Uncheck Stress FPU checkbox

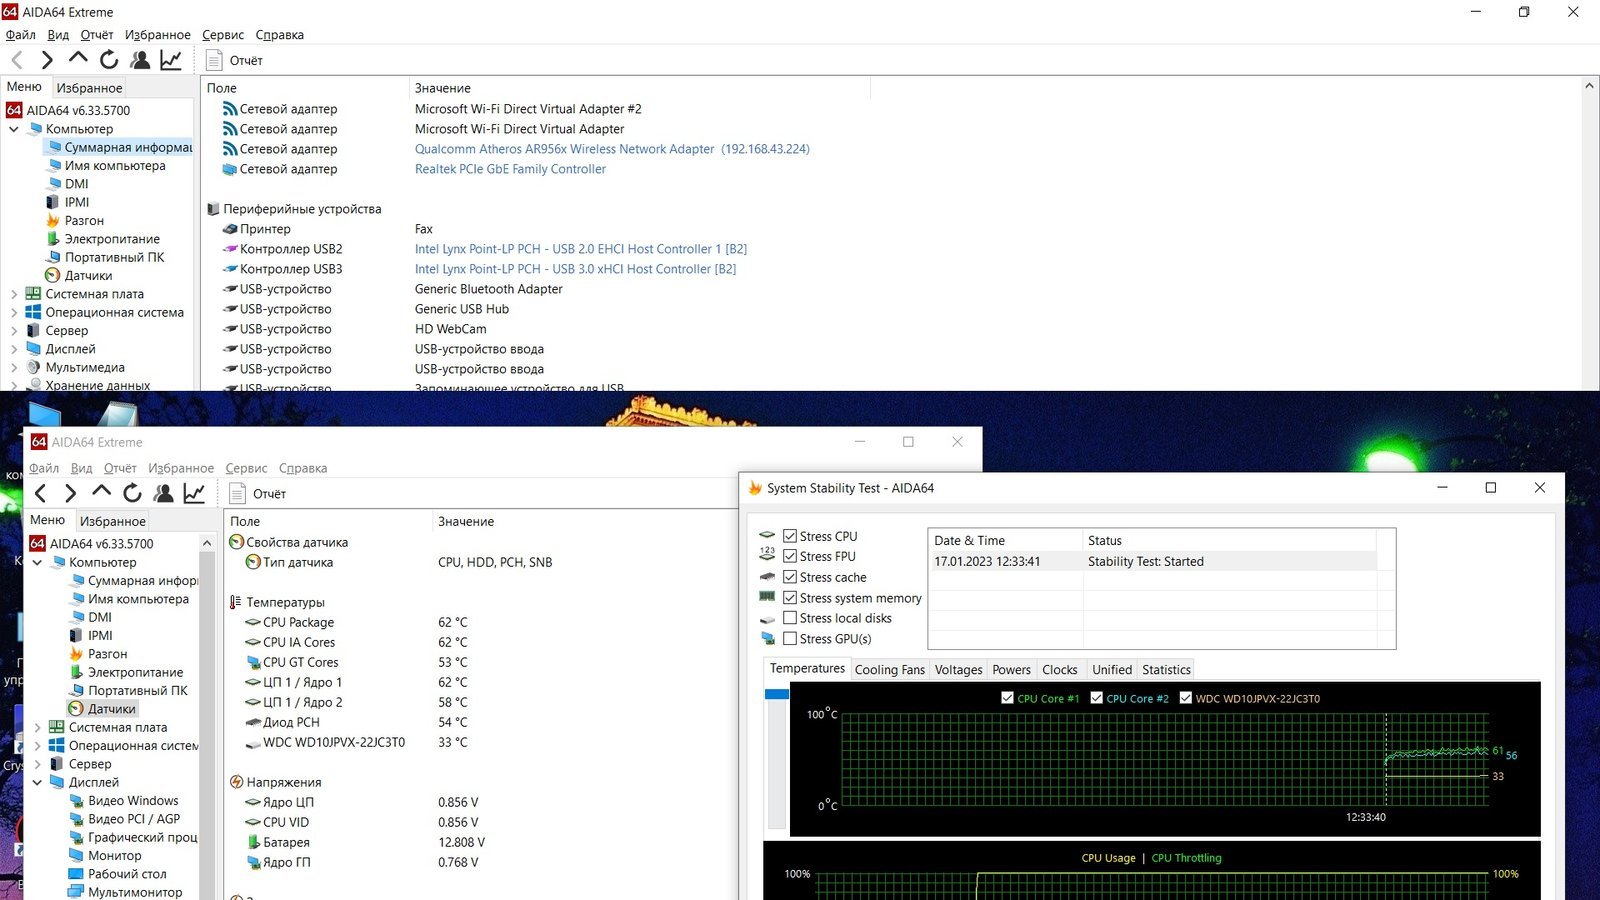click(x=790, y=556)
